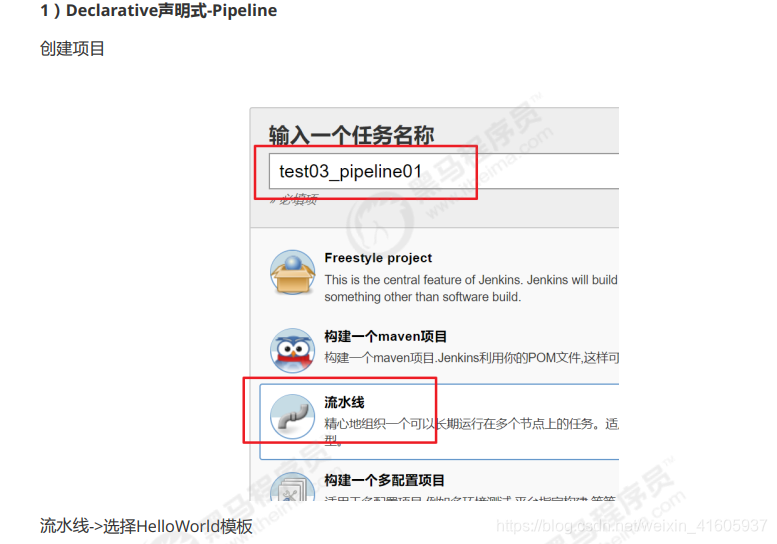Click the Declarative声明式-Pipeline heading
The image size is (777, 544).
tap(159, 10)
